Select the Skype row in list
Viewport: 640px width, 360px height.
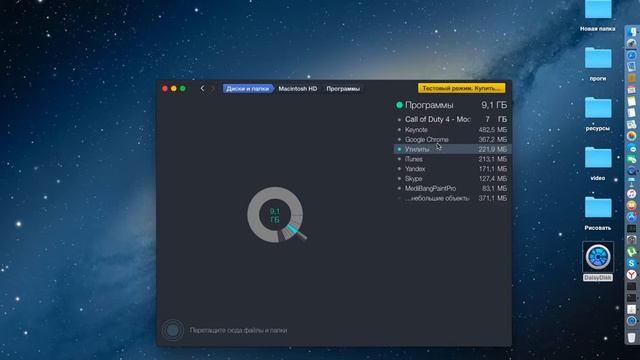(452, 179)
